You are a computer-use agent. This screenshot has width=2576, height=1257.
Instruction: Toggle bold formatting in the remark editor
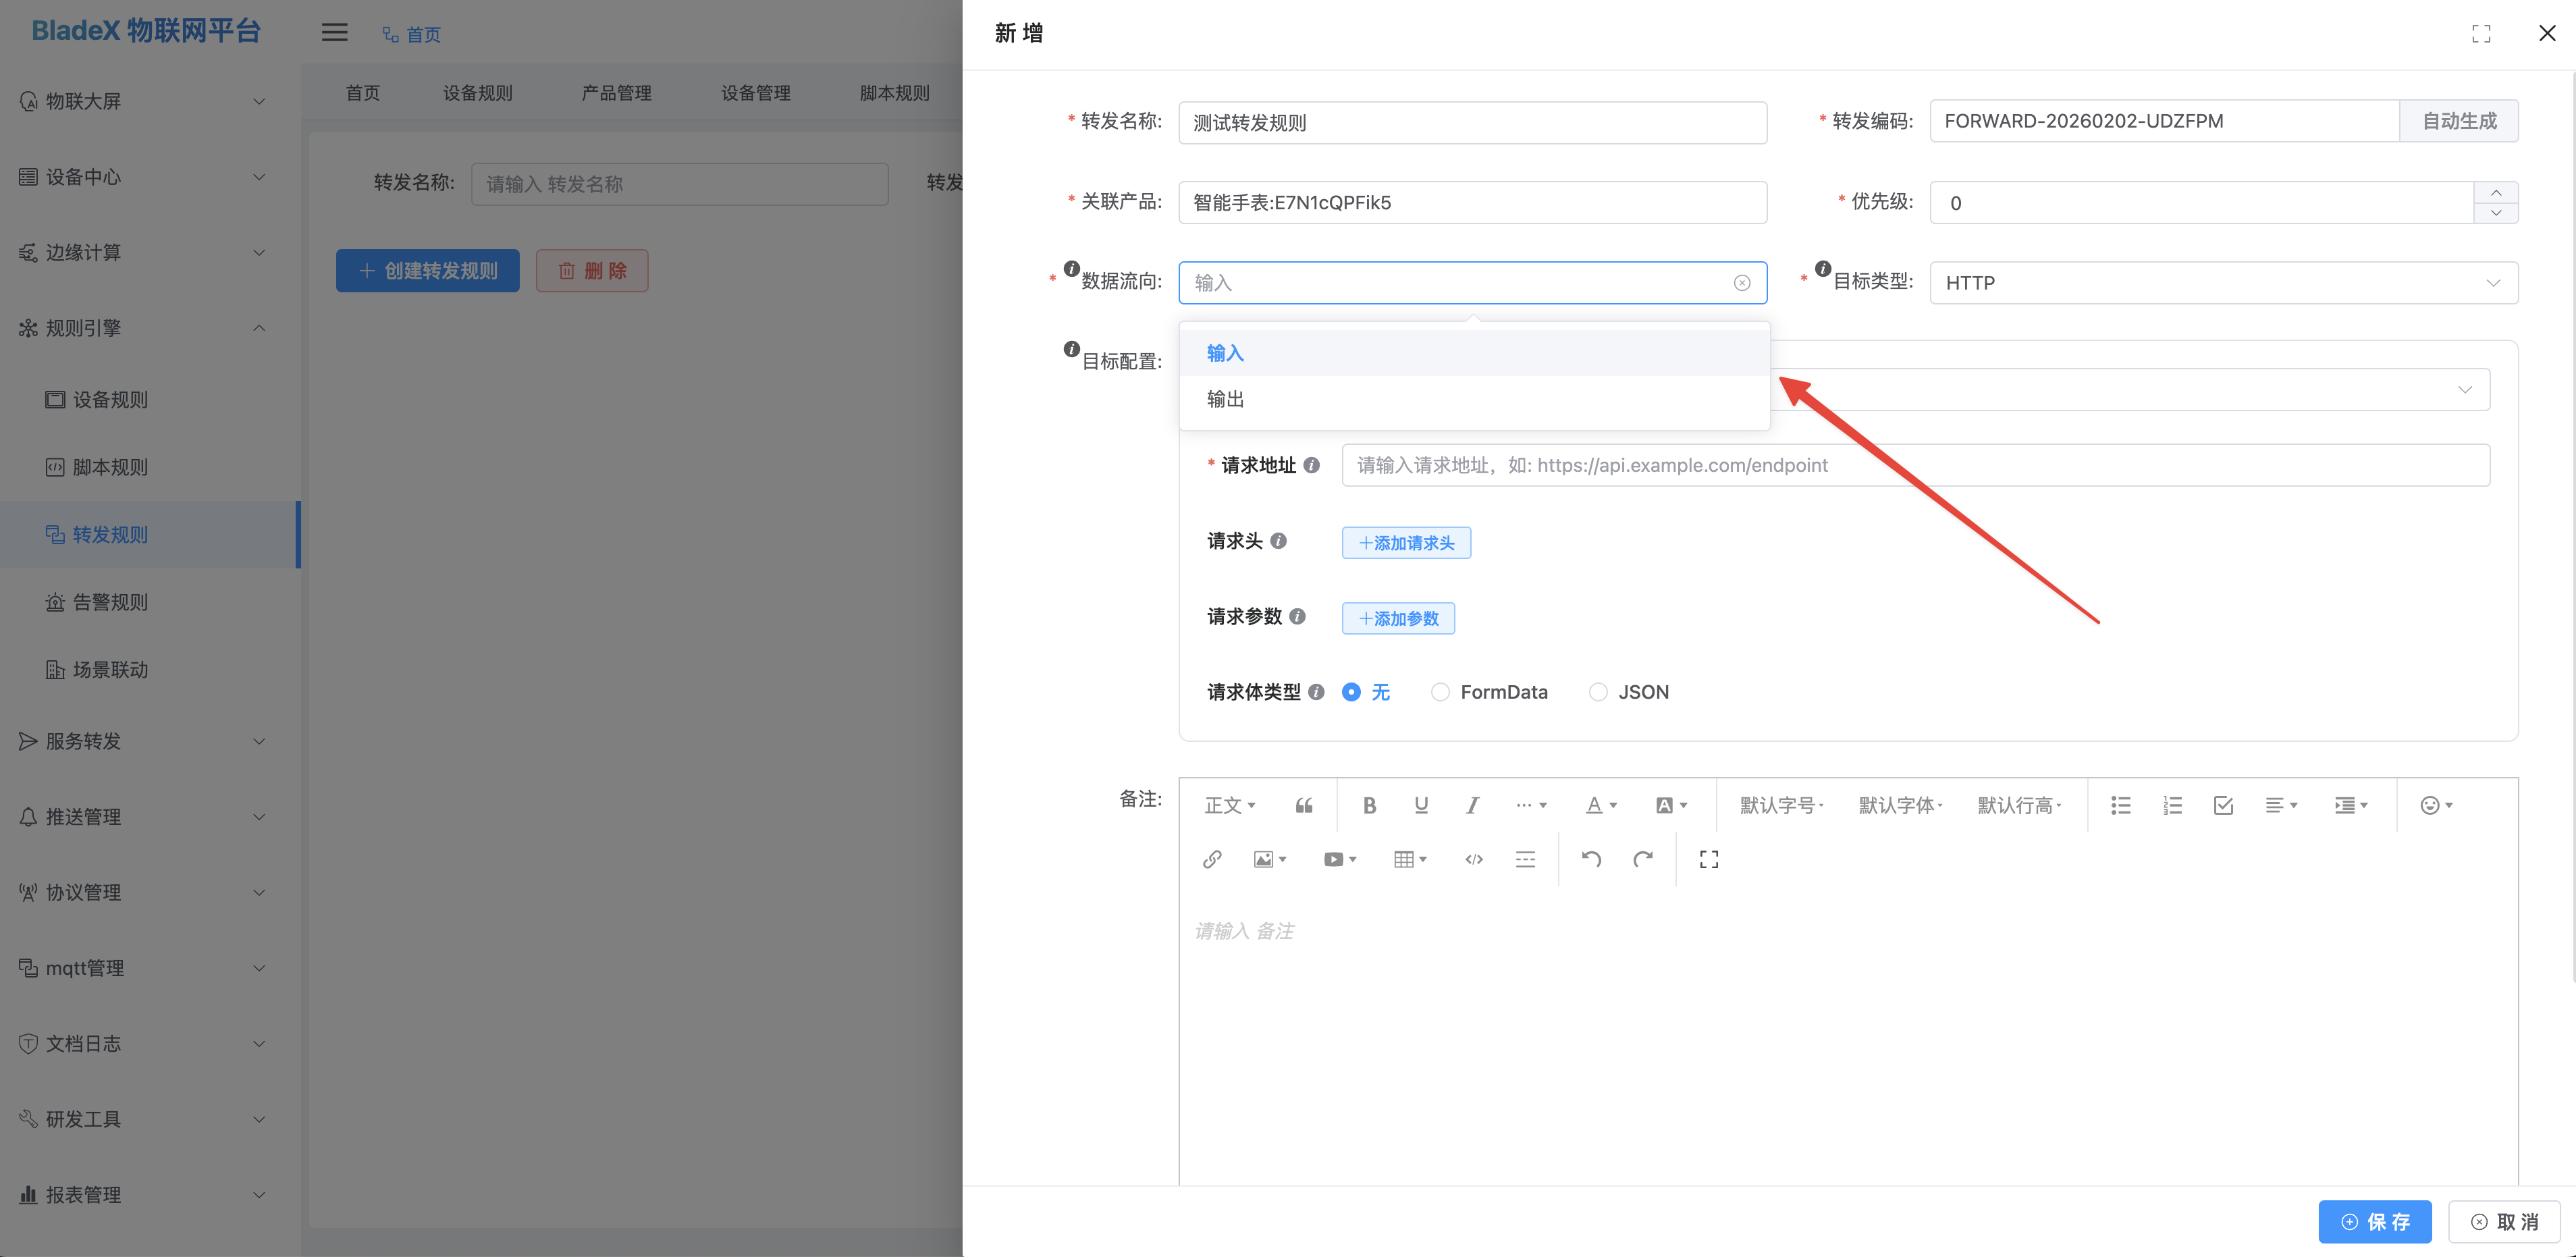(1370, 805)
